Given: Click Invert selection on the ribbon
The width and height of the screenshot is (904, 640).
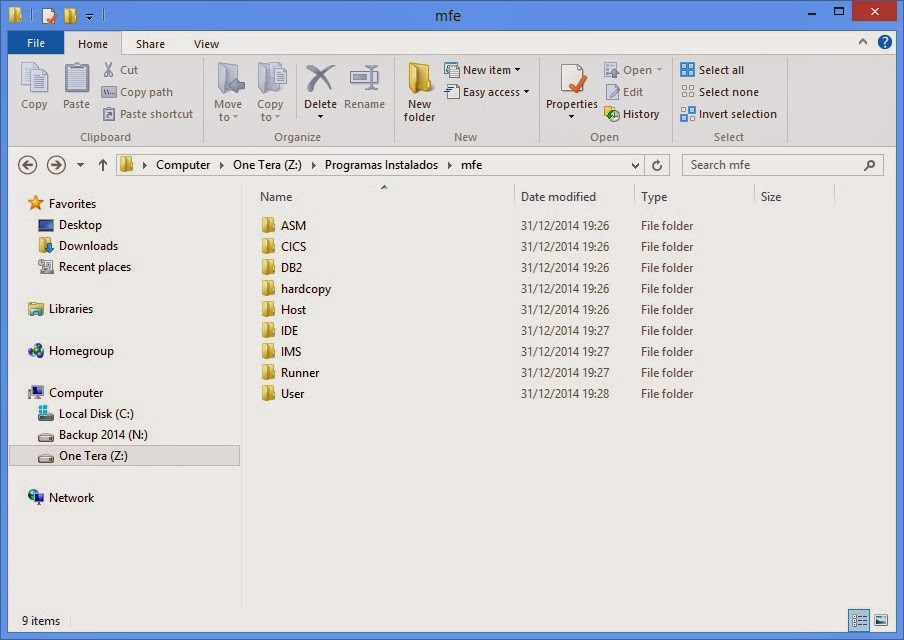Looking at the screenshot, I should [729, 113].
